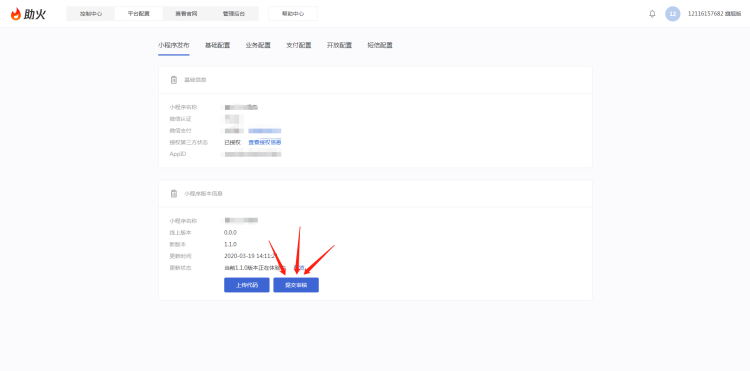Click the 提交审核 button
Image resolution: width=750 pixels, height=371 pixels.
pyautogui.click(x=296, y=285)
